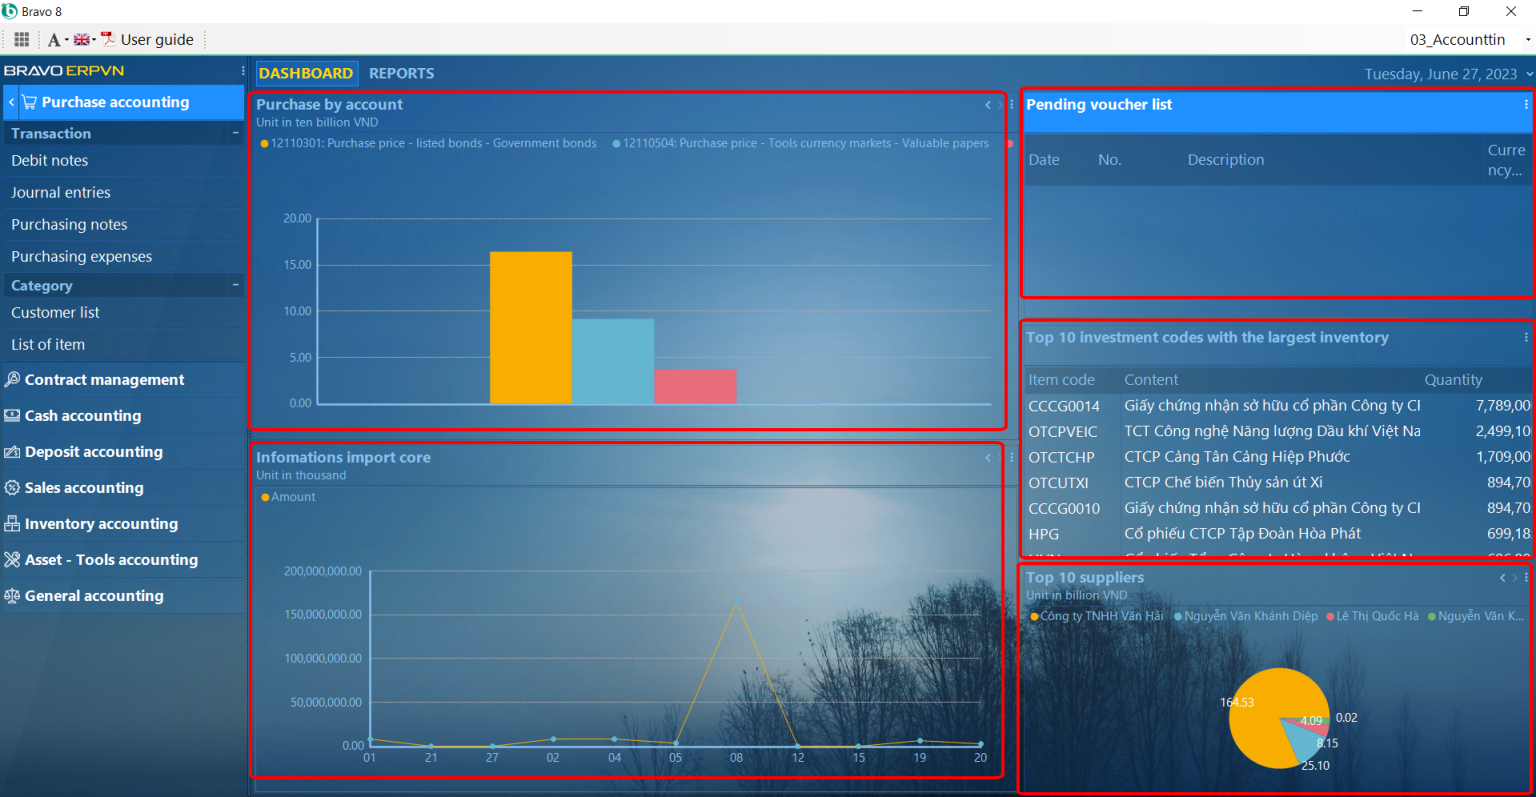Collapse the Transaction section
Screen dimensions: 1536x797
236,133
